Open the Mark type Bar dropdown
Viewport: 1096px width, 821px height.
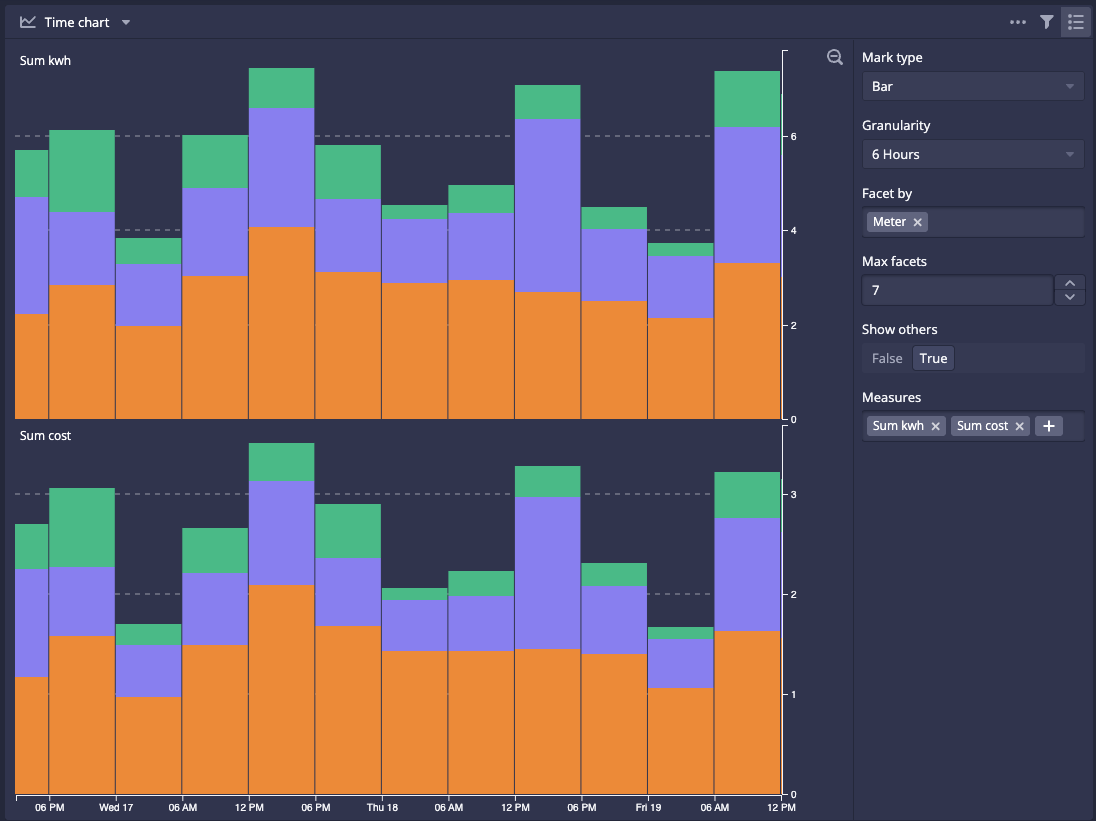click(972, 87)
